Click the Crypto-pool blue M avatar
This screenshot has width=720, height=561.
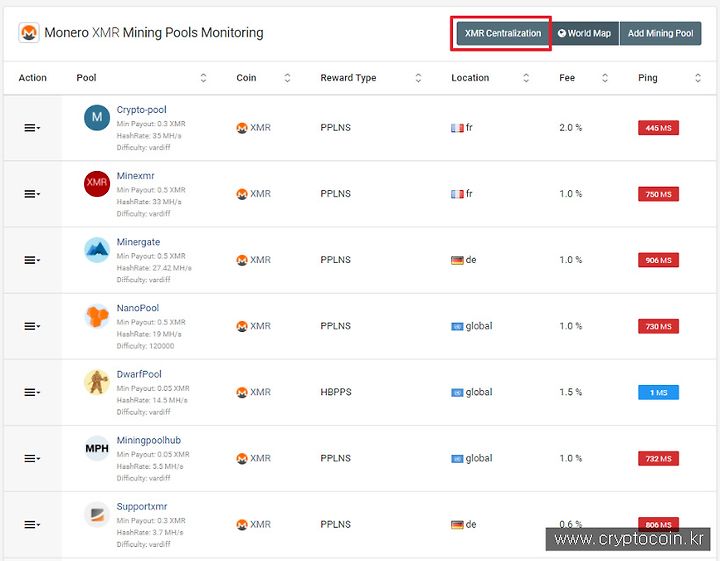pos(97,118)
